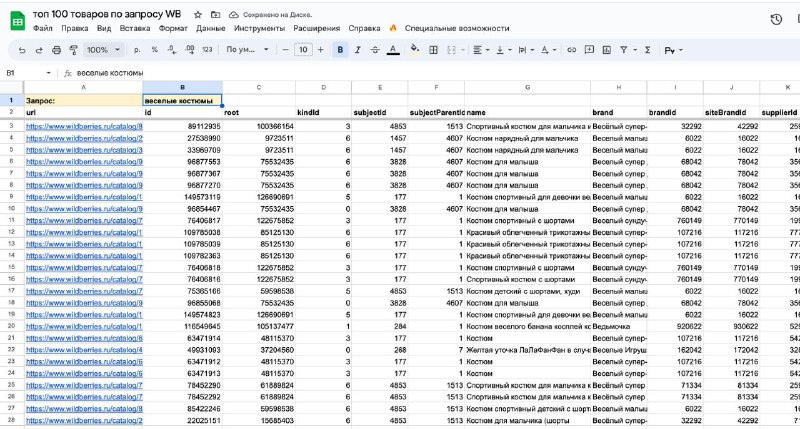Open the Вставка menu
800x429 pixels.
(135, 28)
